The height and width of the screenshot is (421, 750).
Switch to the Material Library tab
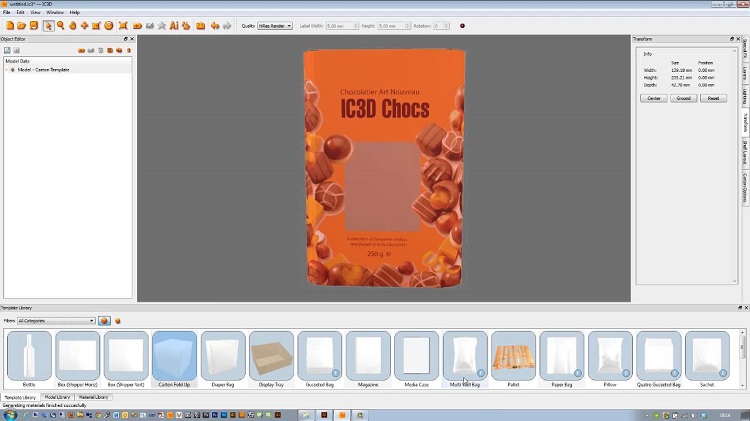coord(93,397)
